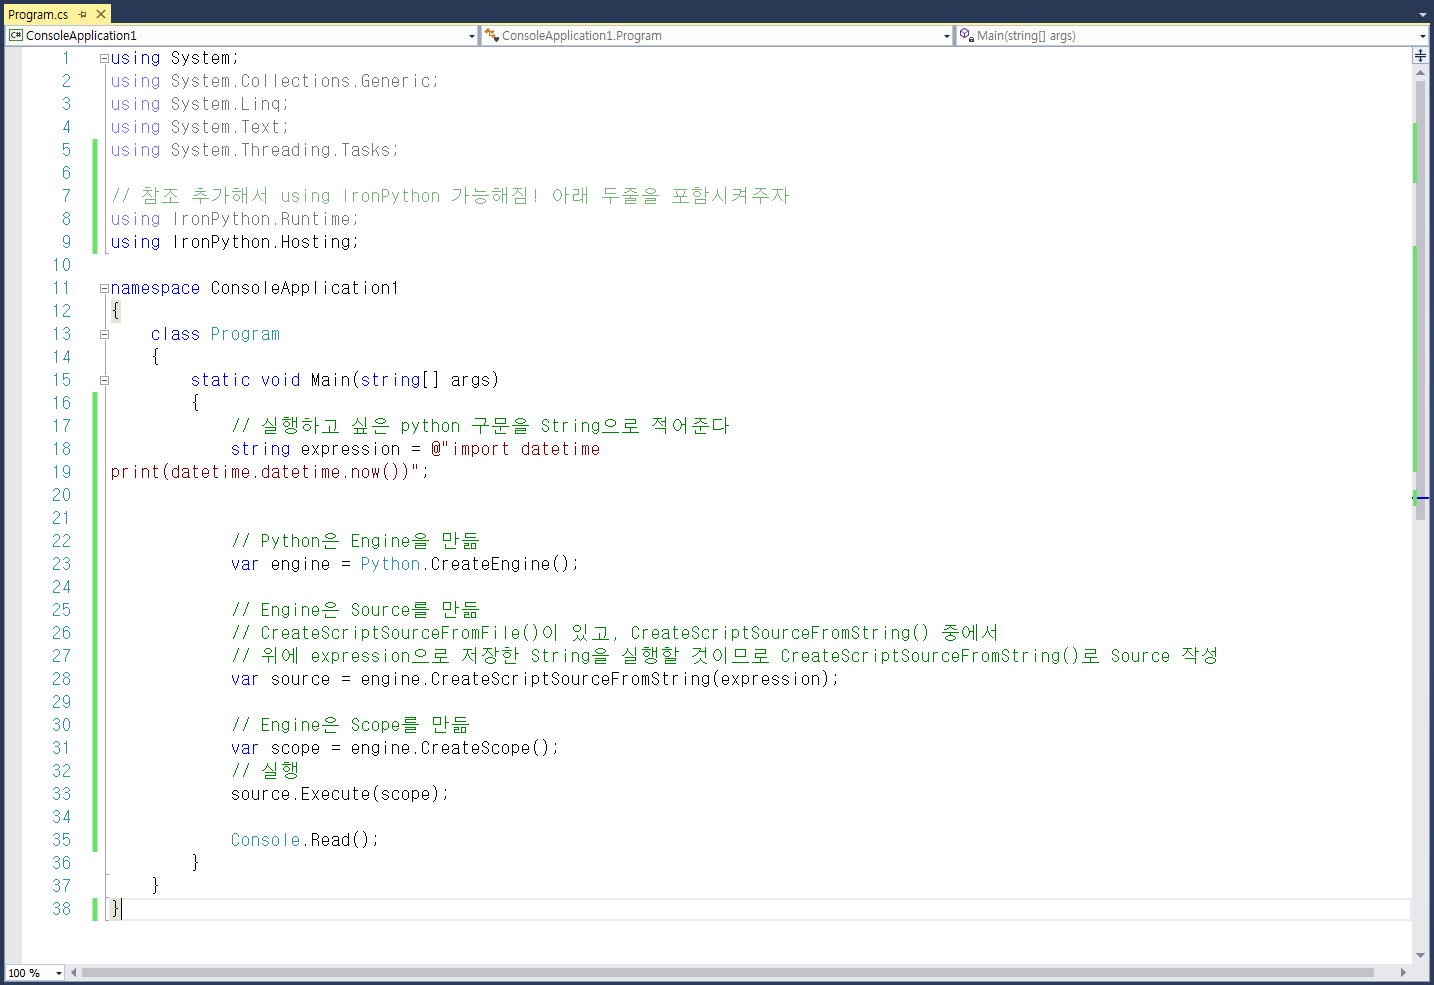Collapse the Main method block
Image resolution: width=1434 pixels, height=985 pixels.
104,380
